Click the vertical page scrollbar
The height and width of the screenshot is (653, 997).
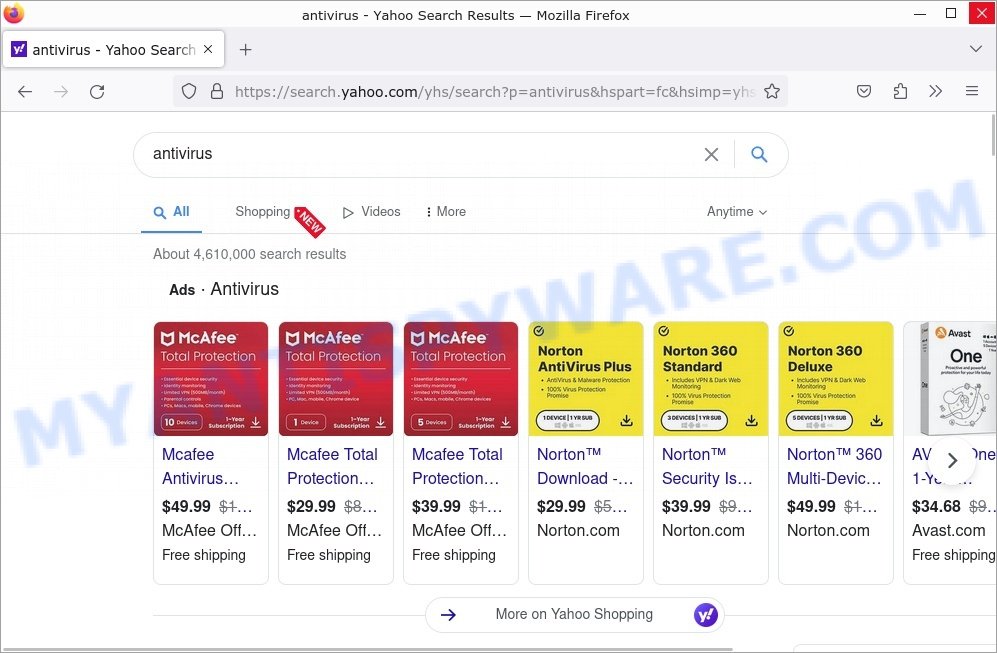click(x=993, y=135)
